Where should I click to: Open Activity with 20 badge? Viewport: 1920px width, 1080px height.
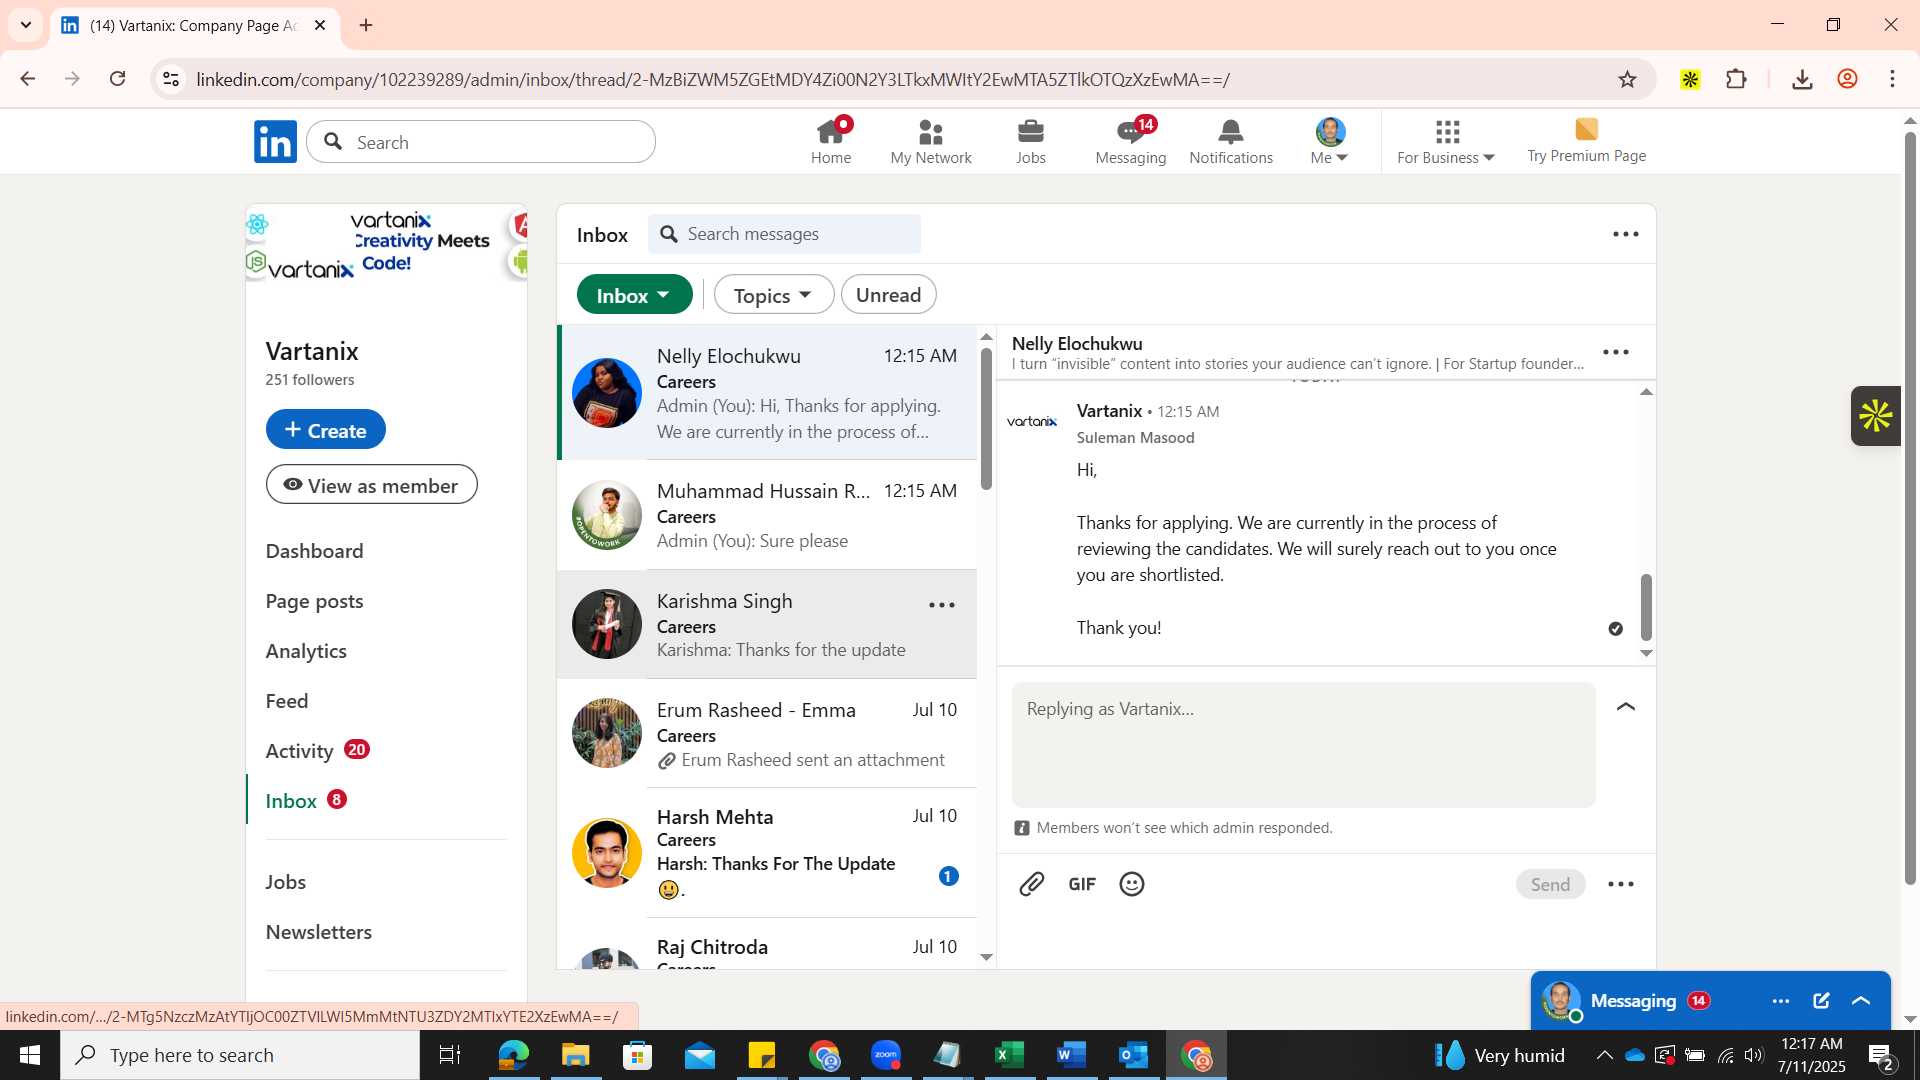tap(318, 751)
